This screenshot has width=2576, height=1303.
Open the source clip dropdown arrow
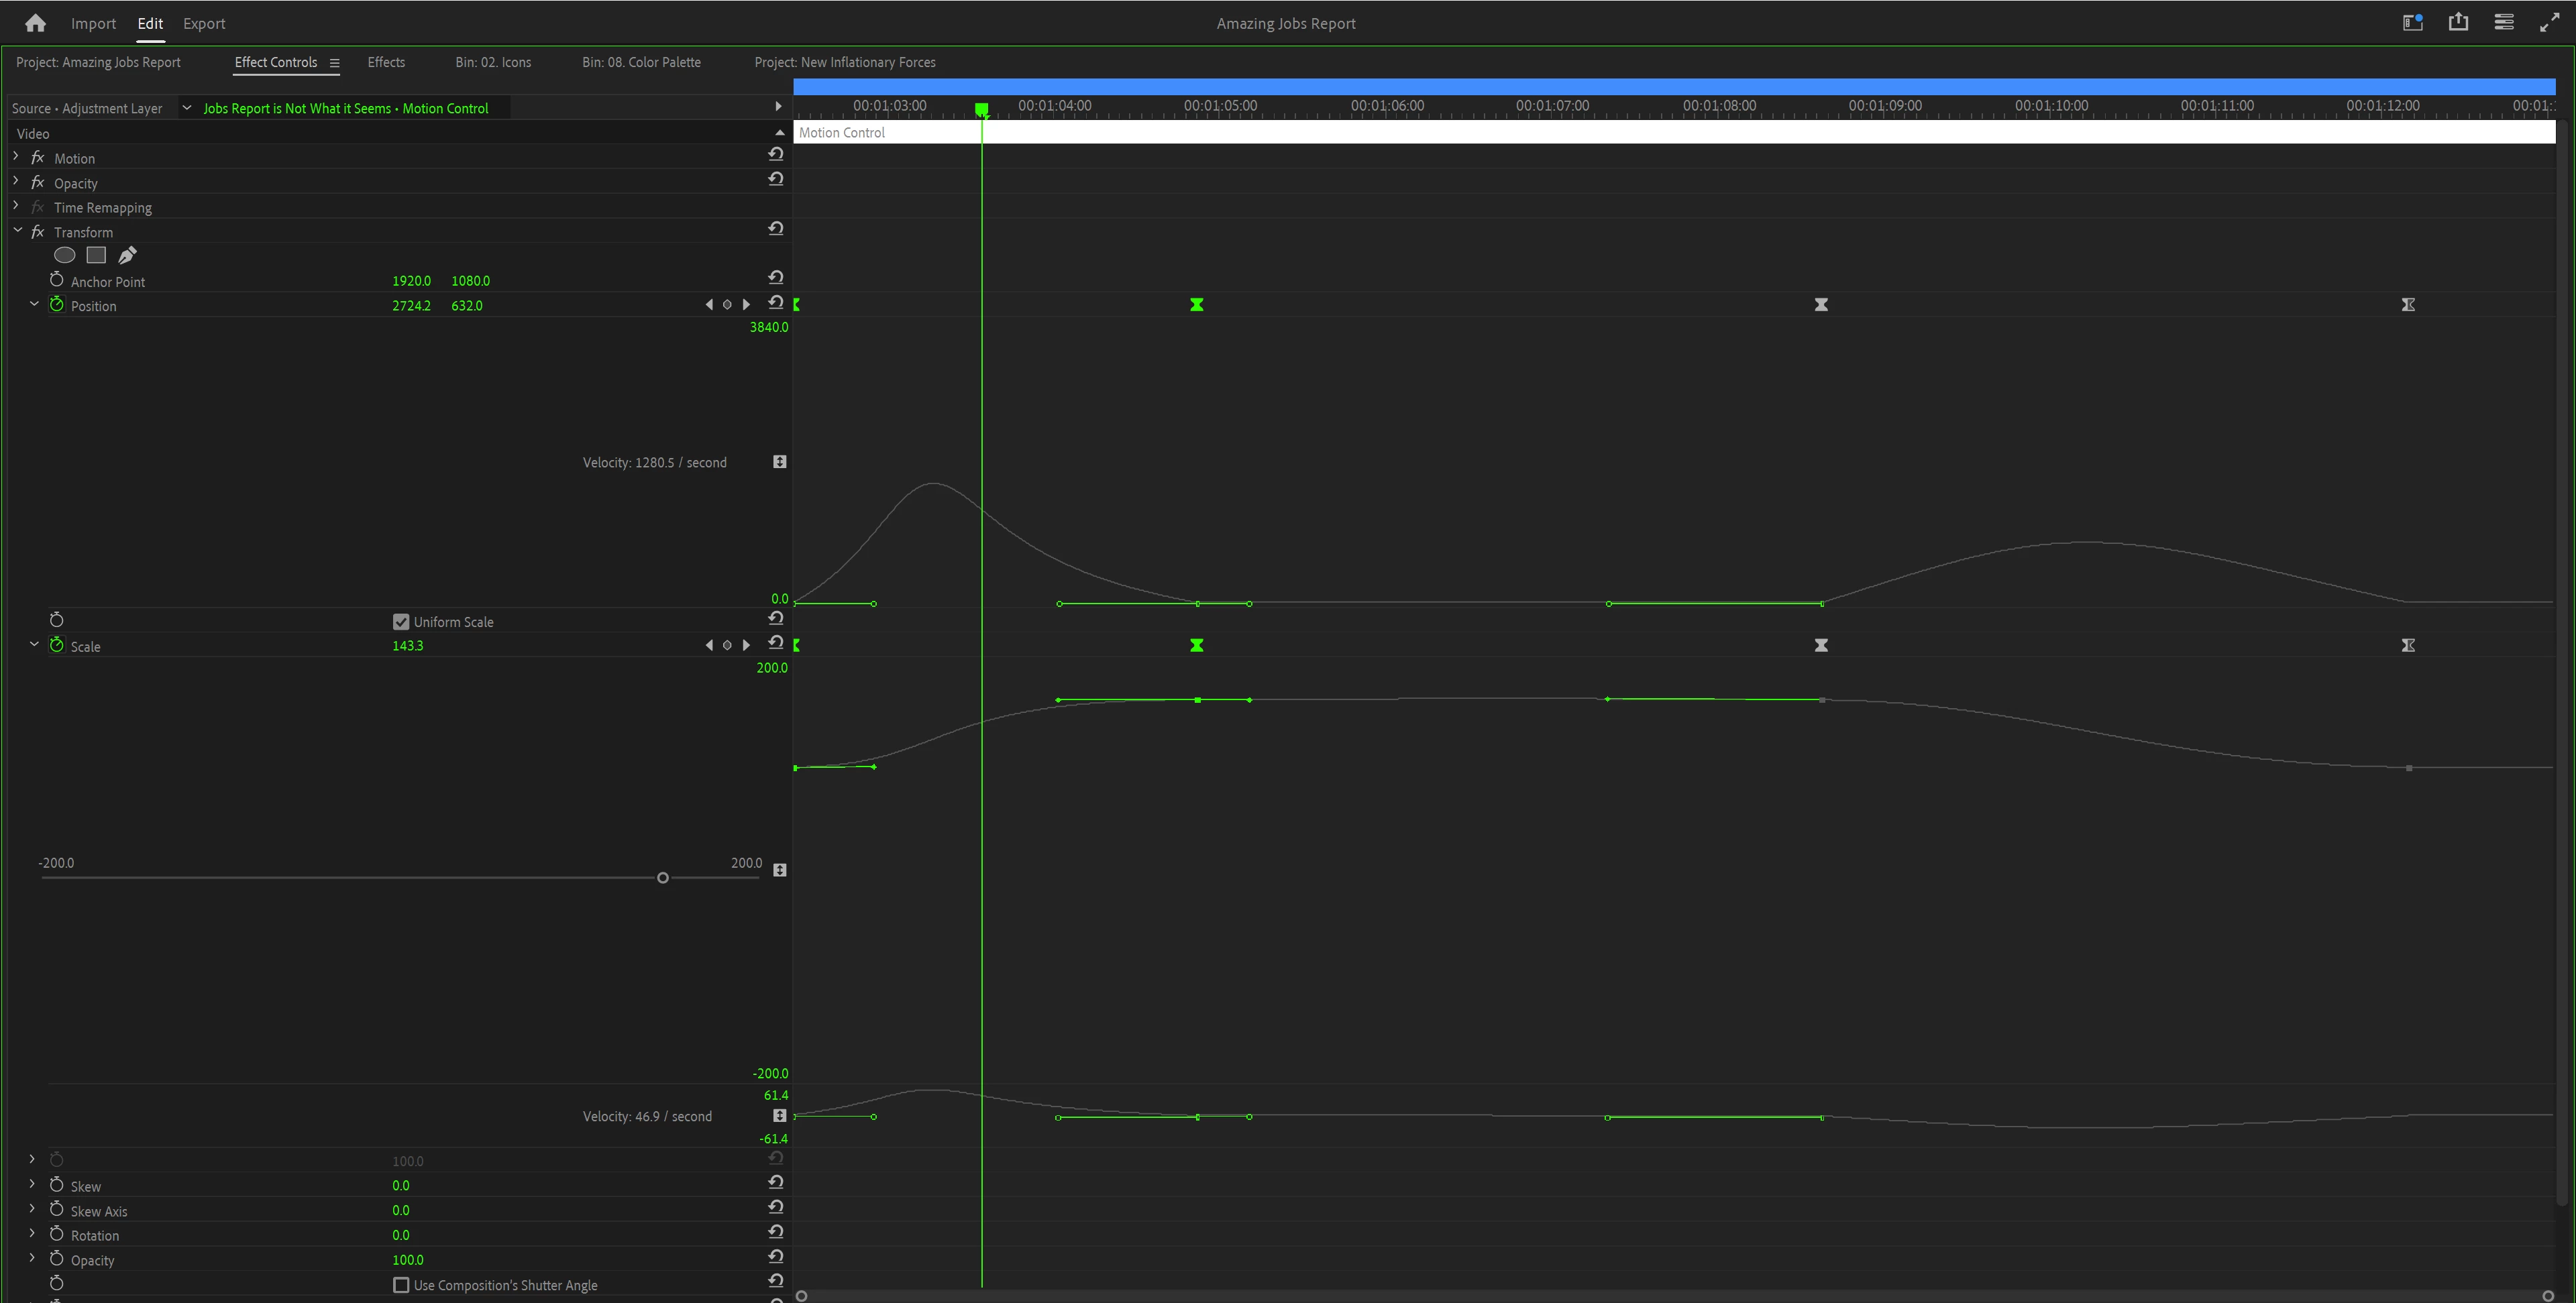point(186,108)
